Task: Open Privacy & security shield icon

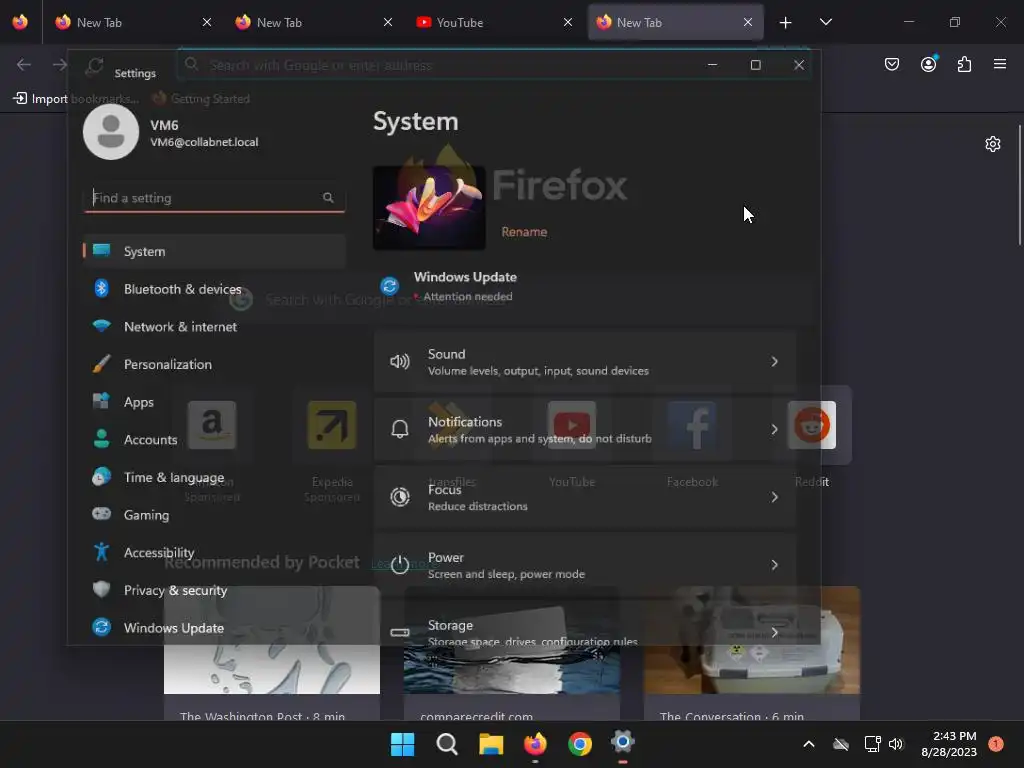Action: (x=101, y=589)
